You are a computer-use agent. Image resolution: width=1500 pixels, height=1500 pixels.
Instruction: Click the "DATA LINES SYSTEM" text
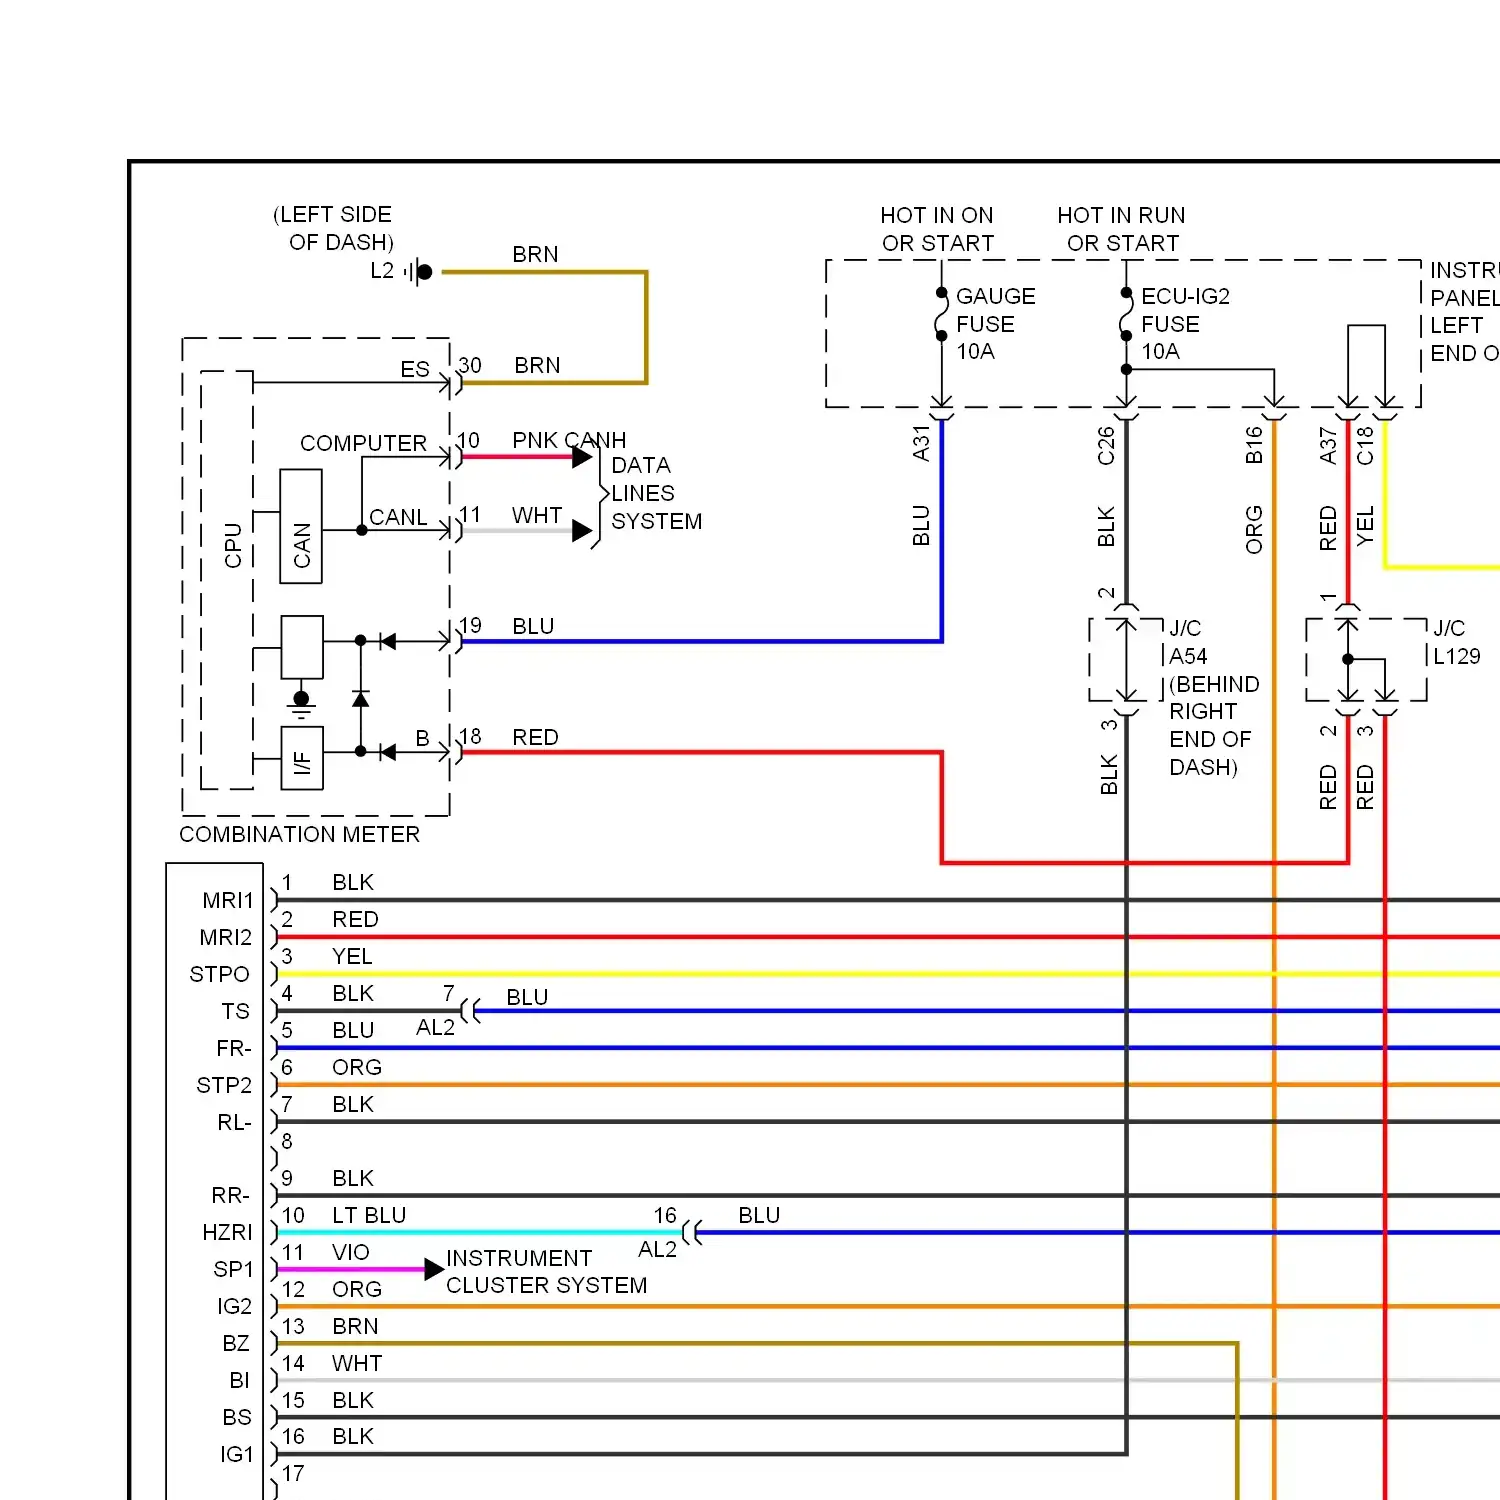pos(656,493)
